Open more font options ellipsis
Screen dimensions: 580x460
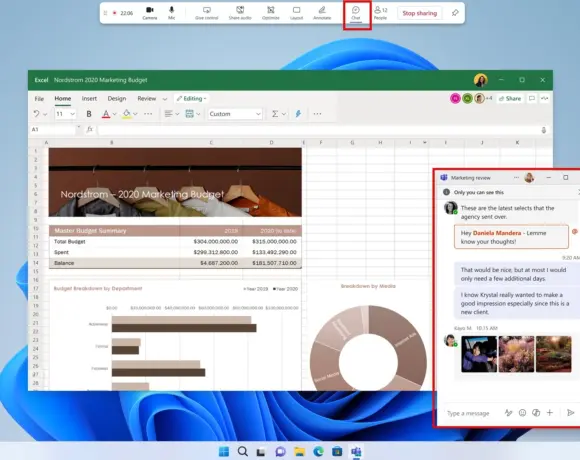click(148, 114)
